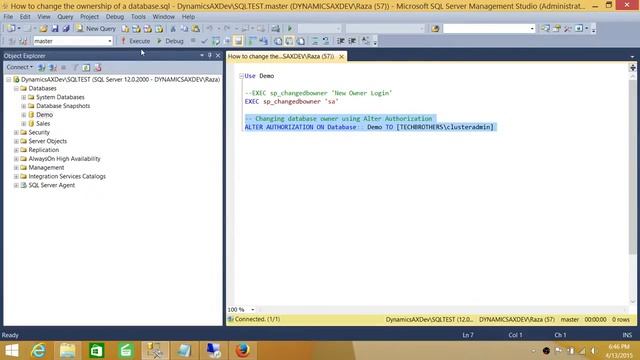
Task: Expand the System Databases folder
Action: [24, 97]
